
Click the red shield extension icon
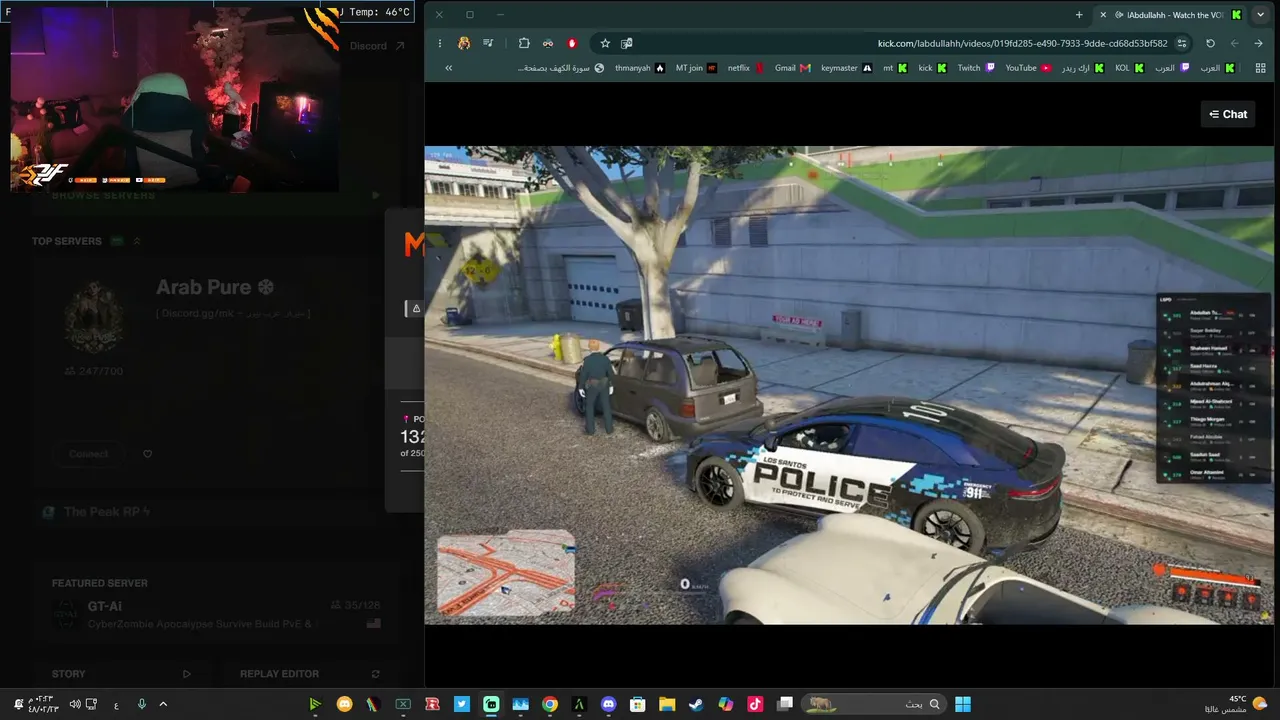572,43
